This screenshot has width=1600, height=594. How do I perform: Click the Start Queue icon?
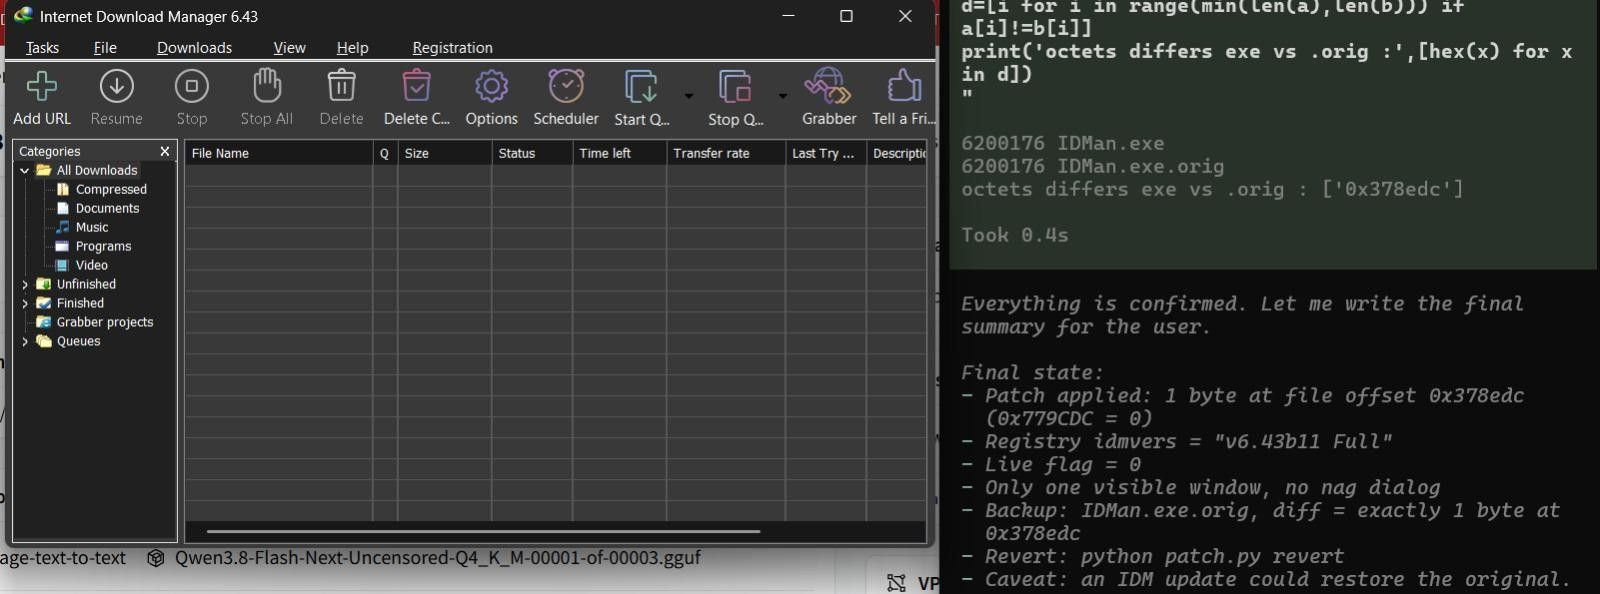point(641,87)
